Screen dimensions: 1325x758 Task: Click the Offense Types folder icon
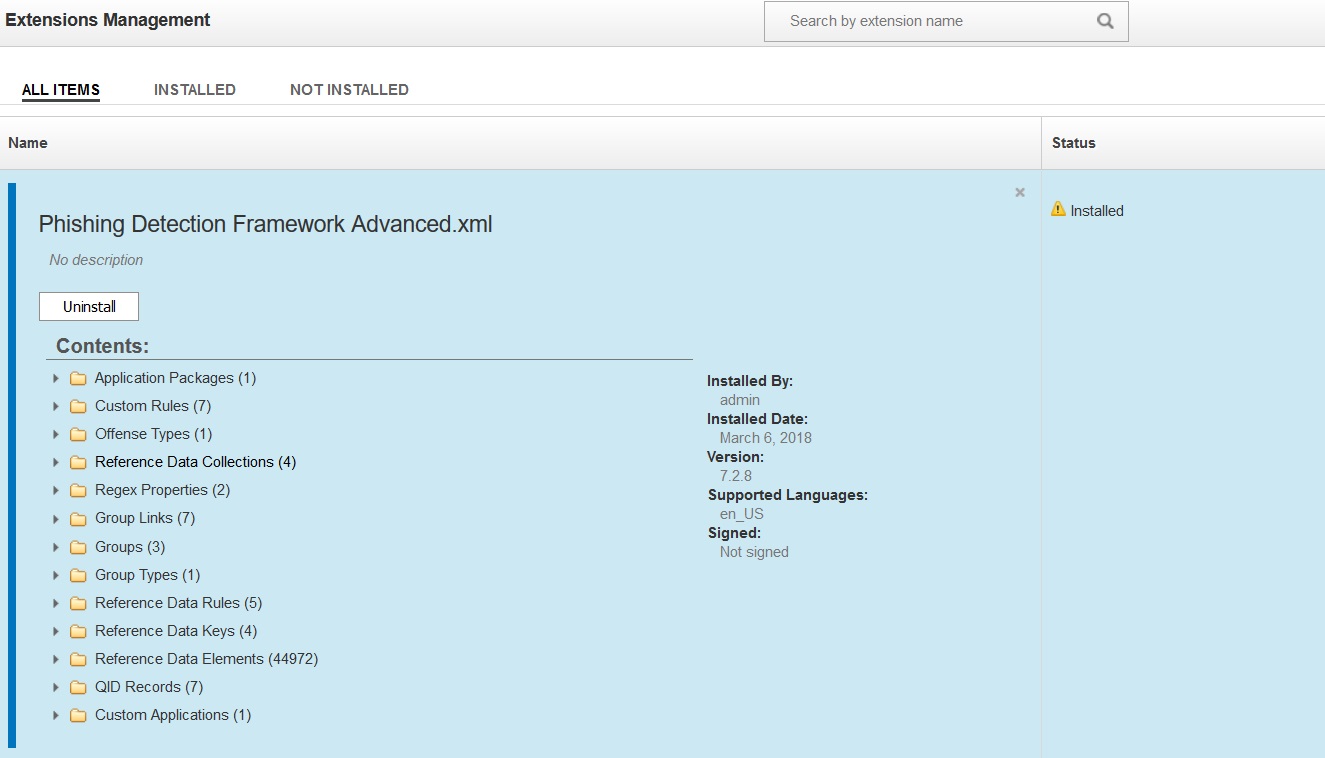click(78, 435)
